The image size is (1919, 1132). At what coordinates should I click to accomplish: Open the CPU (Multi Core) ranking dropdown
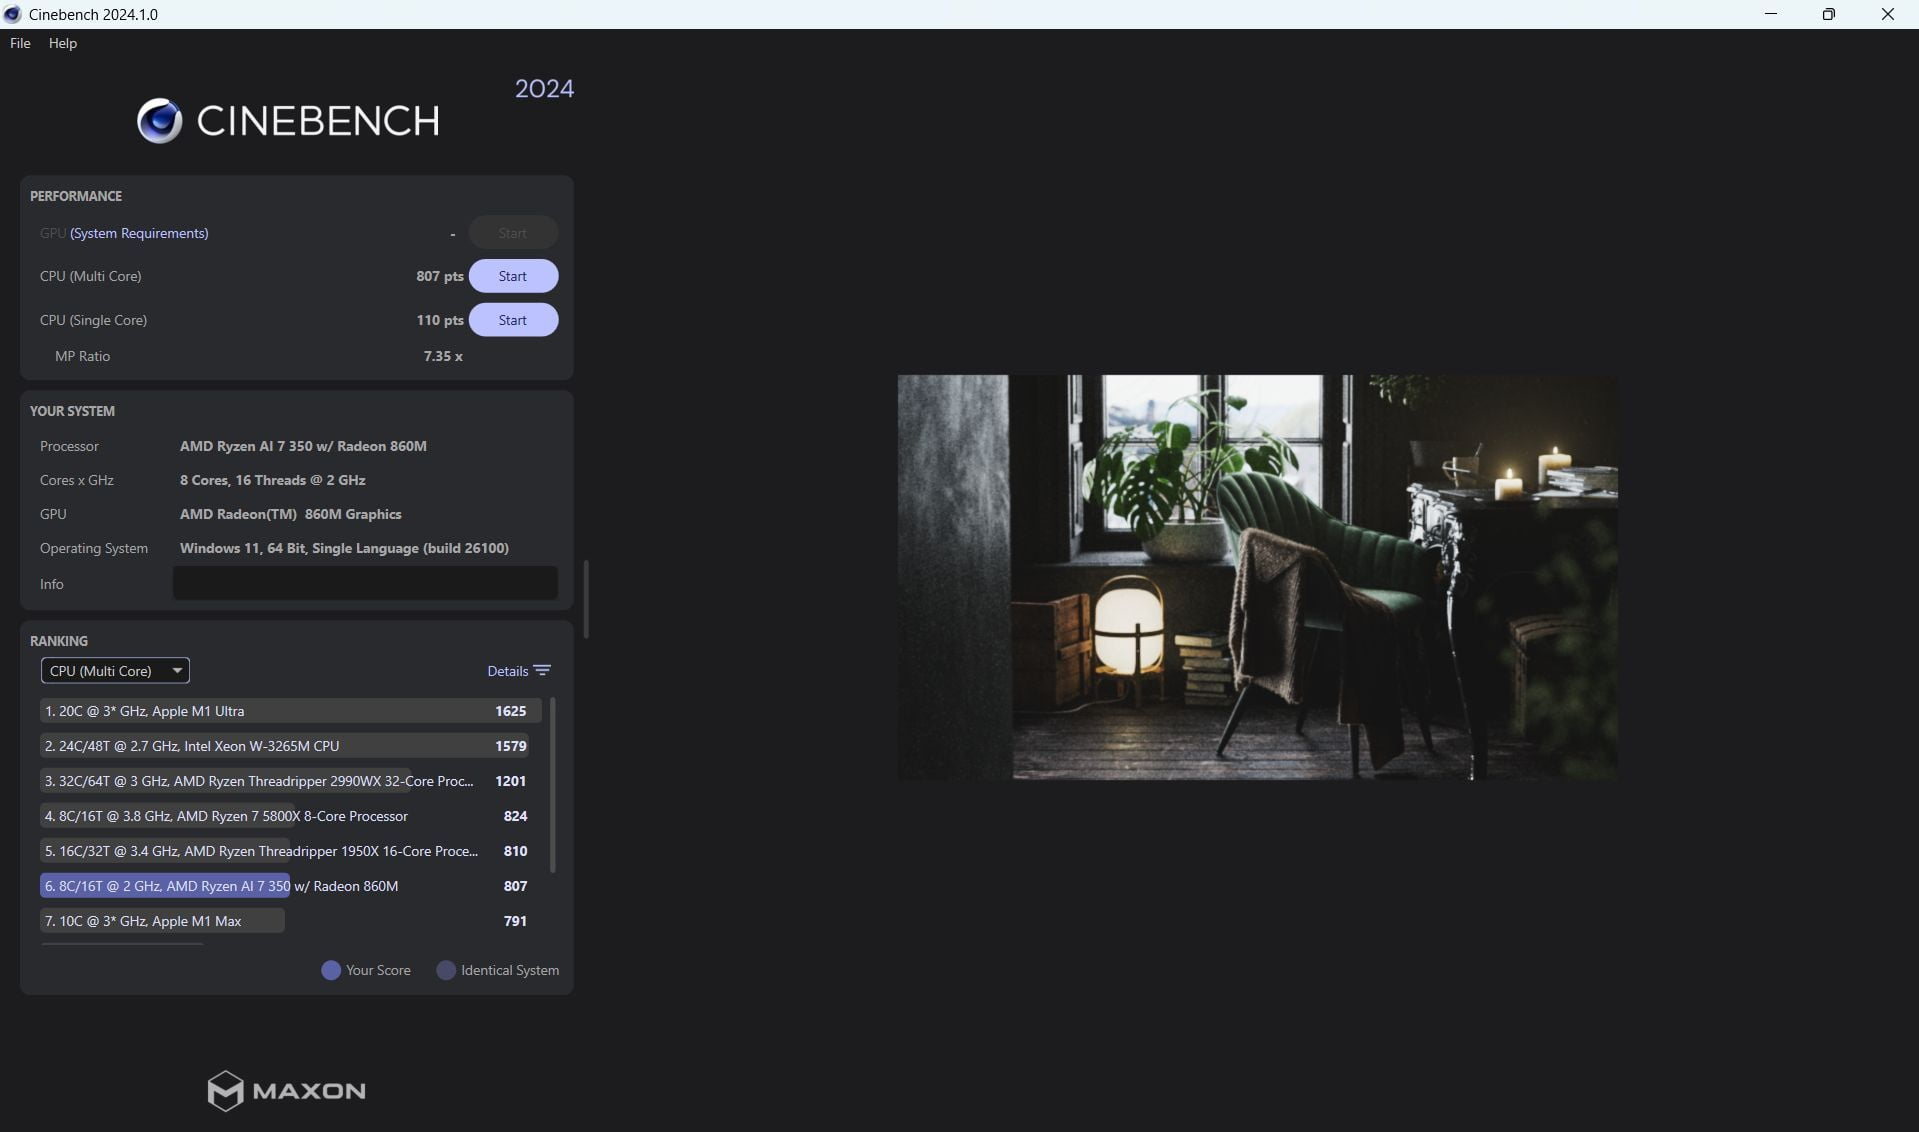click(115, 671)
